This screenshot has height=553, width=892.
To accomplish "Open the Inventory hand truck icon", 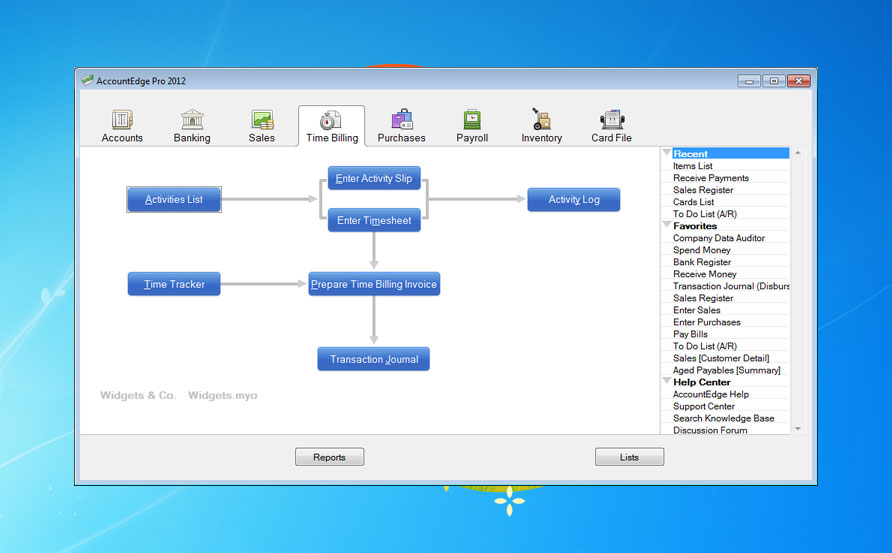I will tap(541, 119).
